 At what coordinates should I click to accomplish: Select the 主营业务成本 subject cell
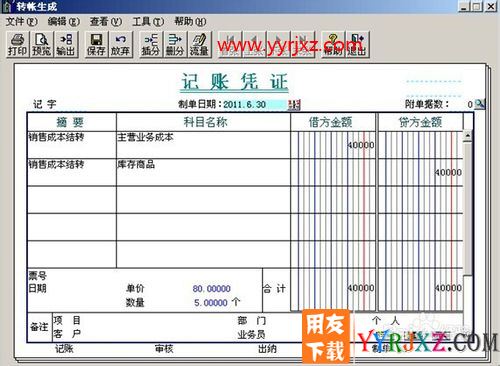tap(203, 145)
